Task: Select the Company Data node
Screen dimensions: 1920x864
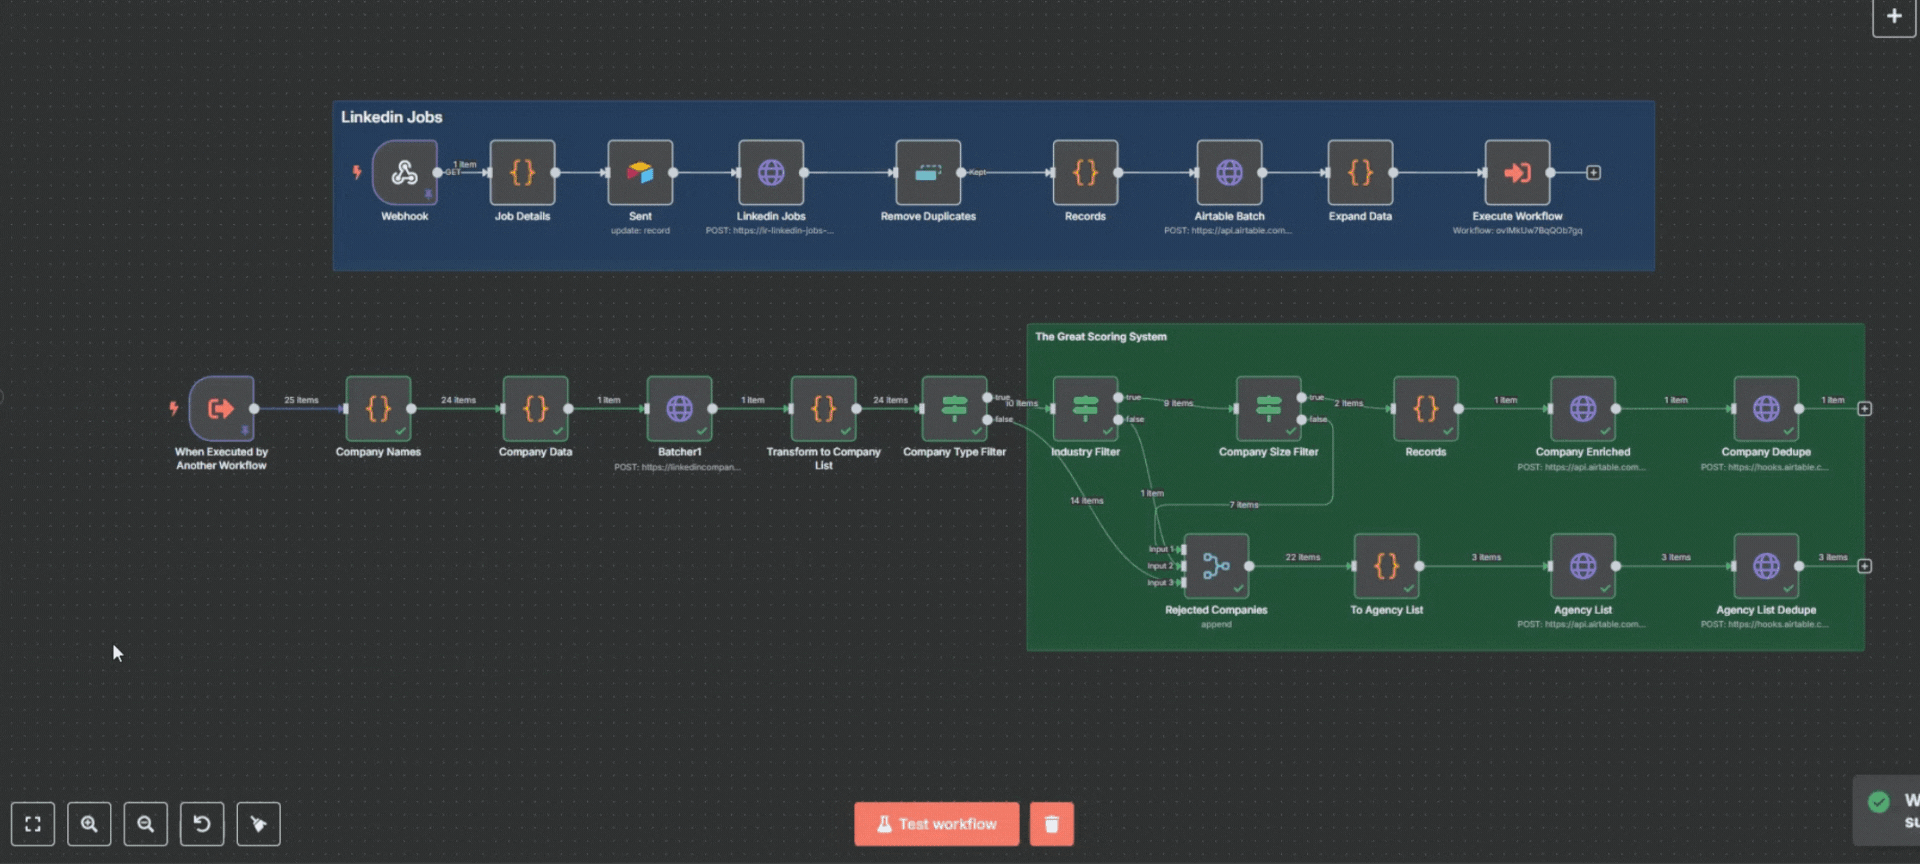Action: [535, 408]
